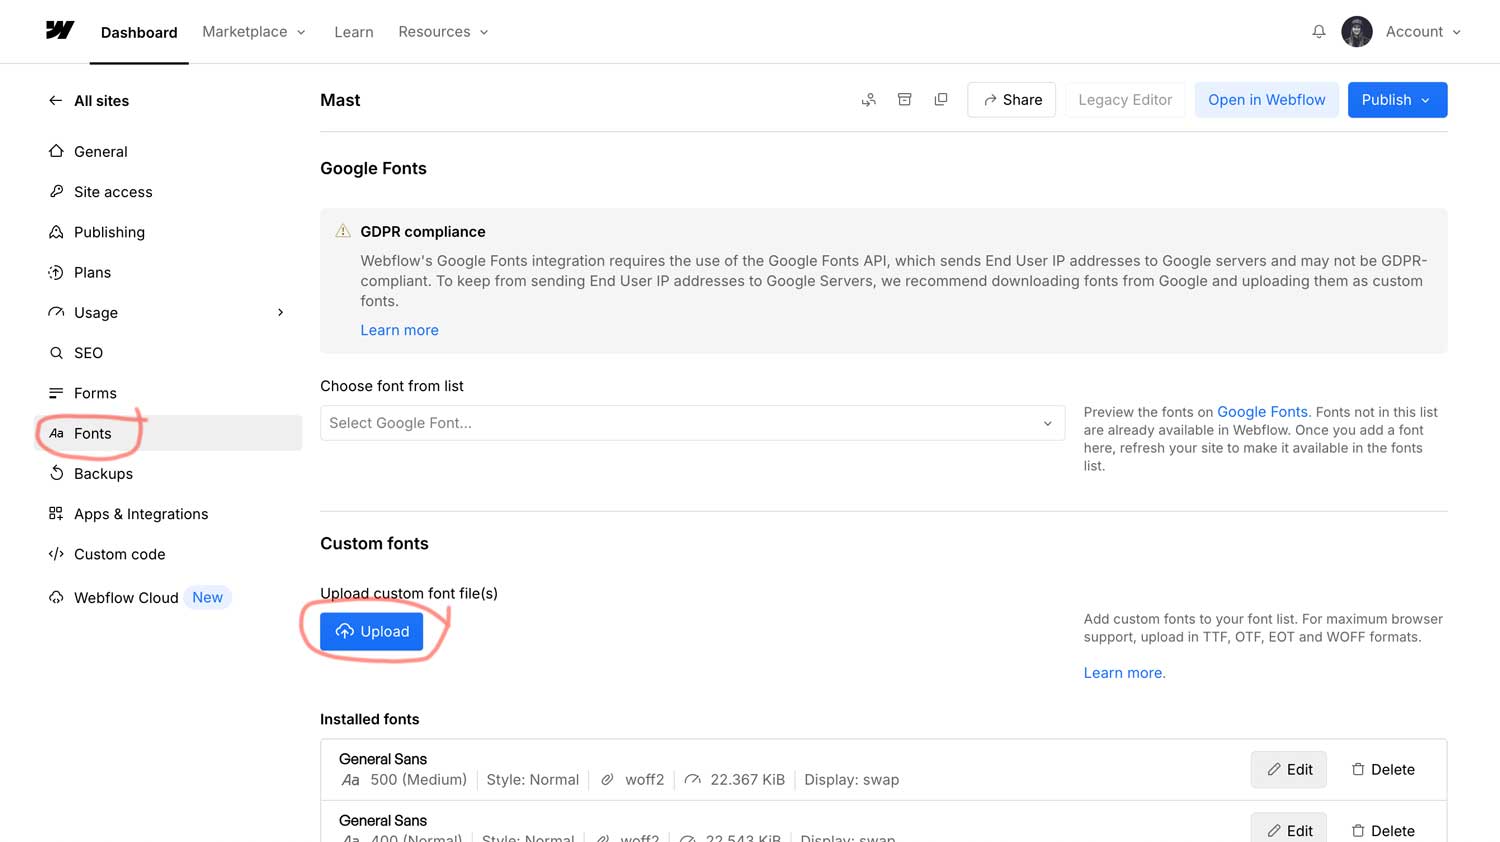
Task: Select Fonts in the sidebar
Action: click(168, 433)
